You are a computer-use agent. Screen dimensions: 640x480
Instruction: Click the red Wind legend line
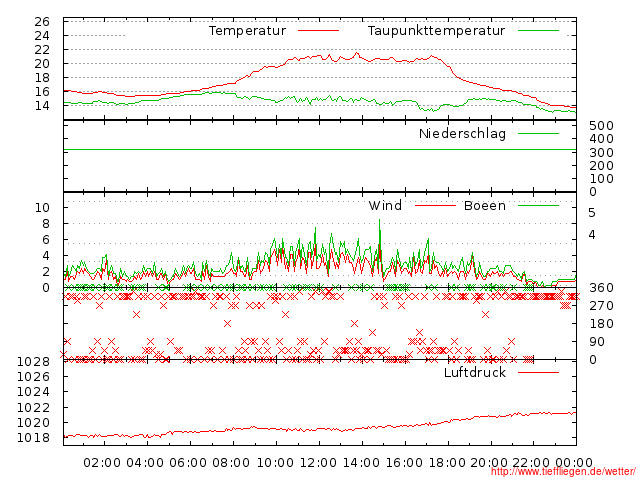click(x=435, y=205)
